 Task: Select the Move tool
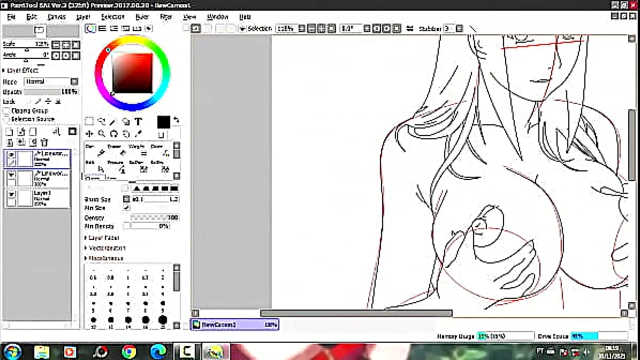(89, 133)
